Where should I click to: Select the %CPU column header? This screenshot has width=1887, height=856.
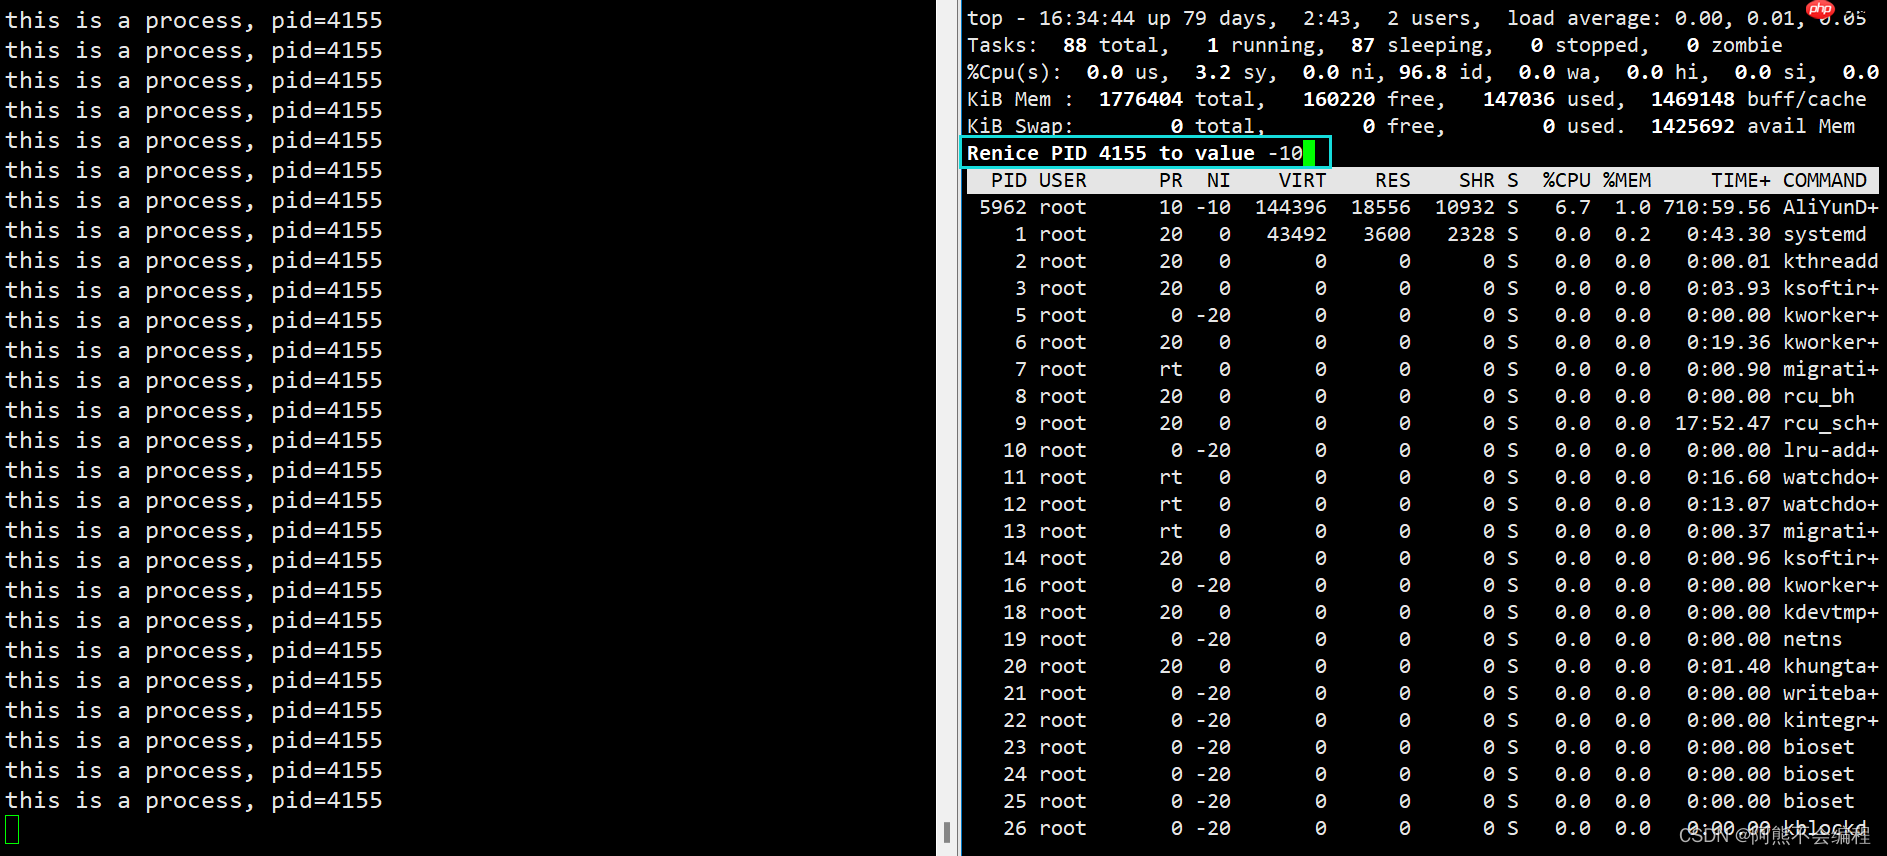(1566, 180)
